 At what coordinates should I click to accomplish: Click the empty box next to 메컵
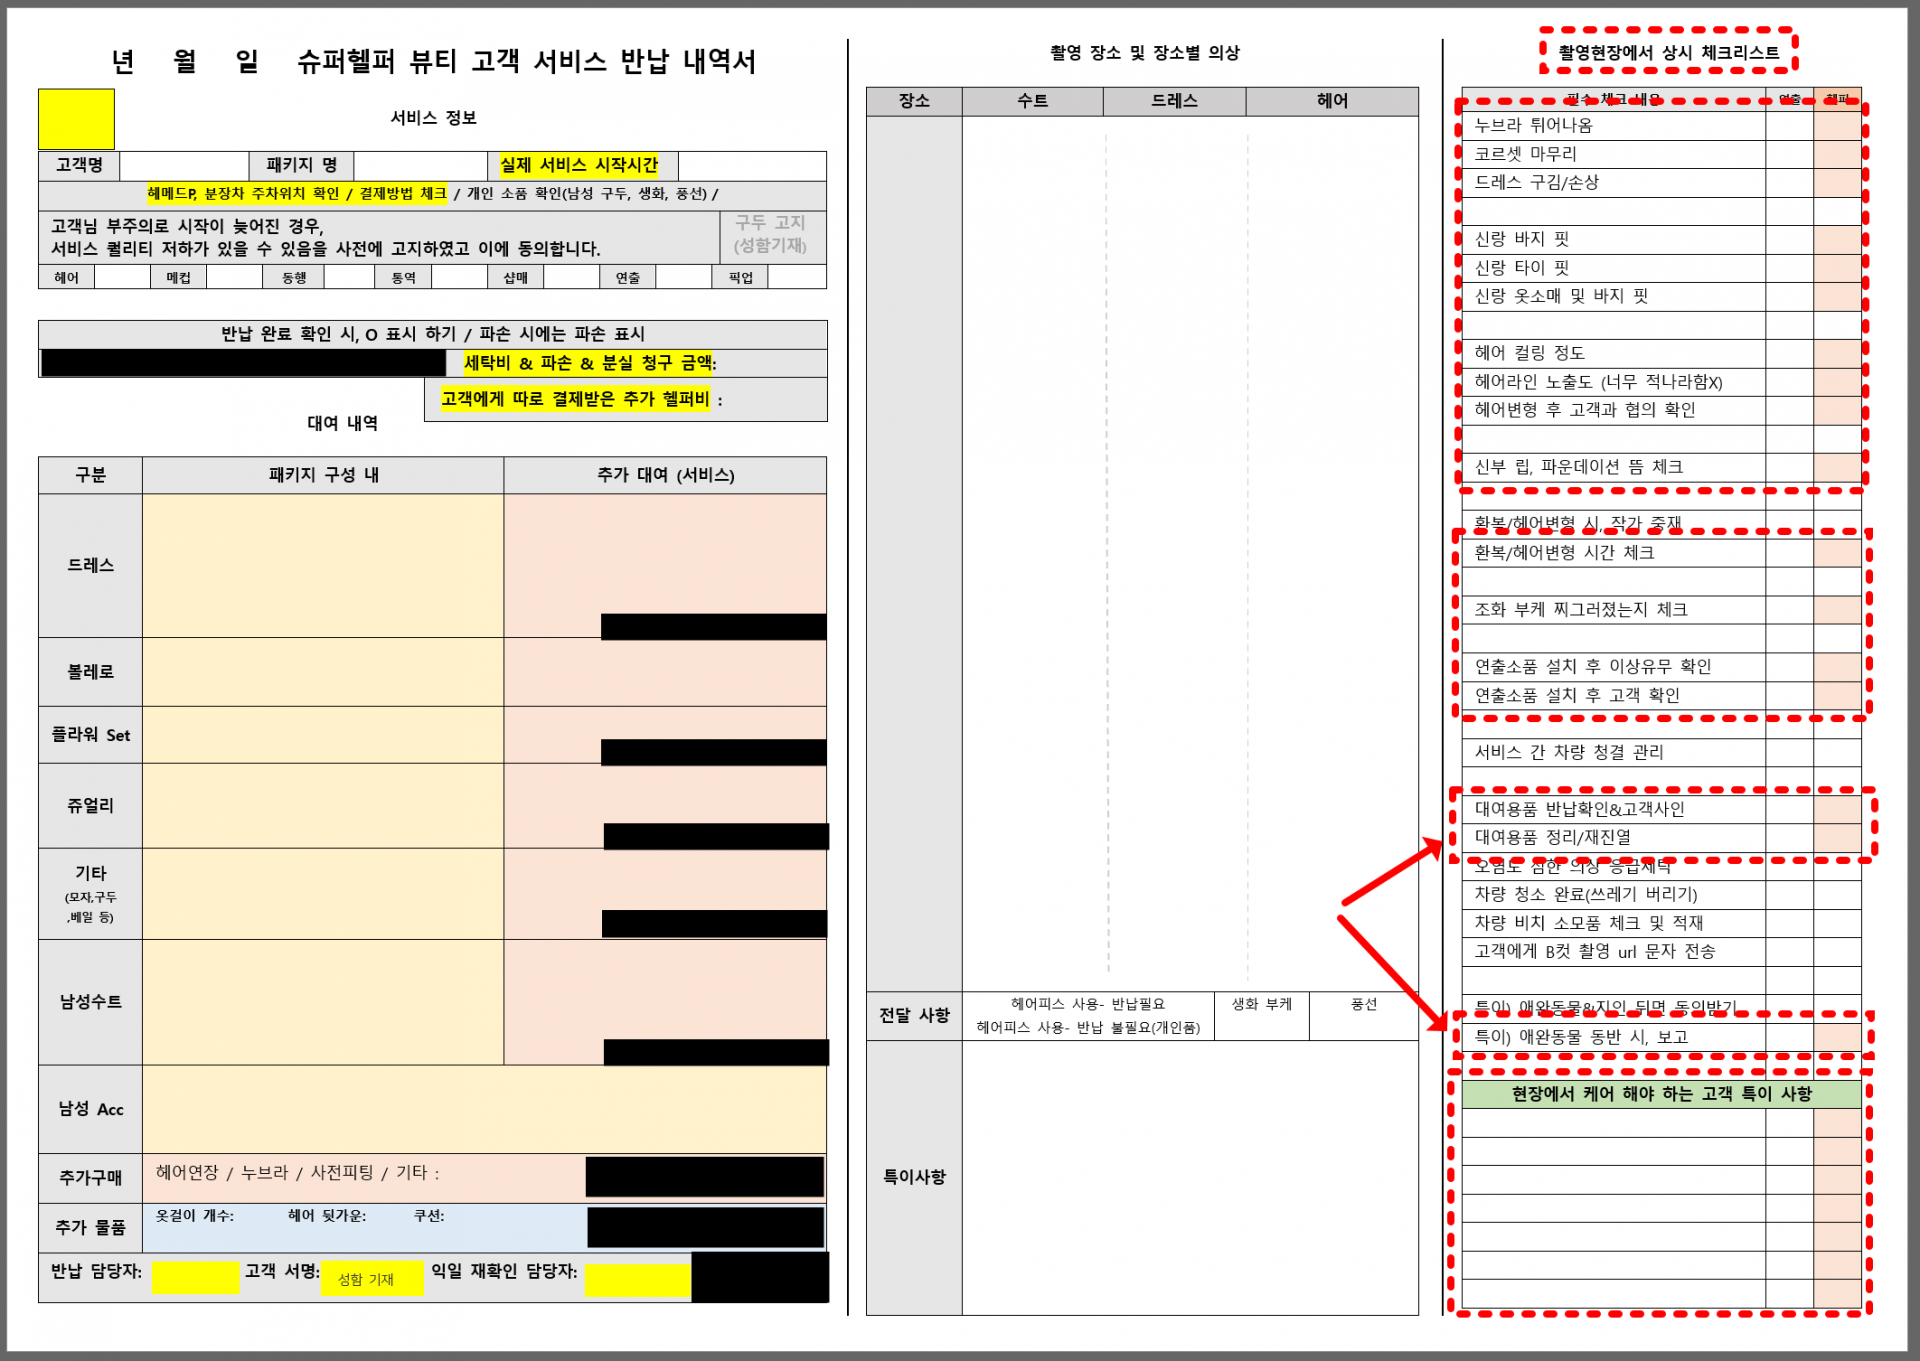point(234,277)
